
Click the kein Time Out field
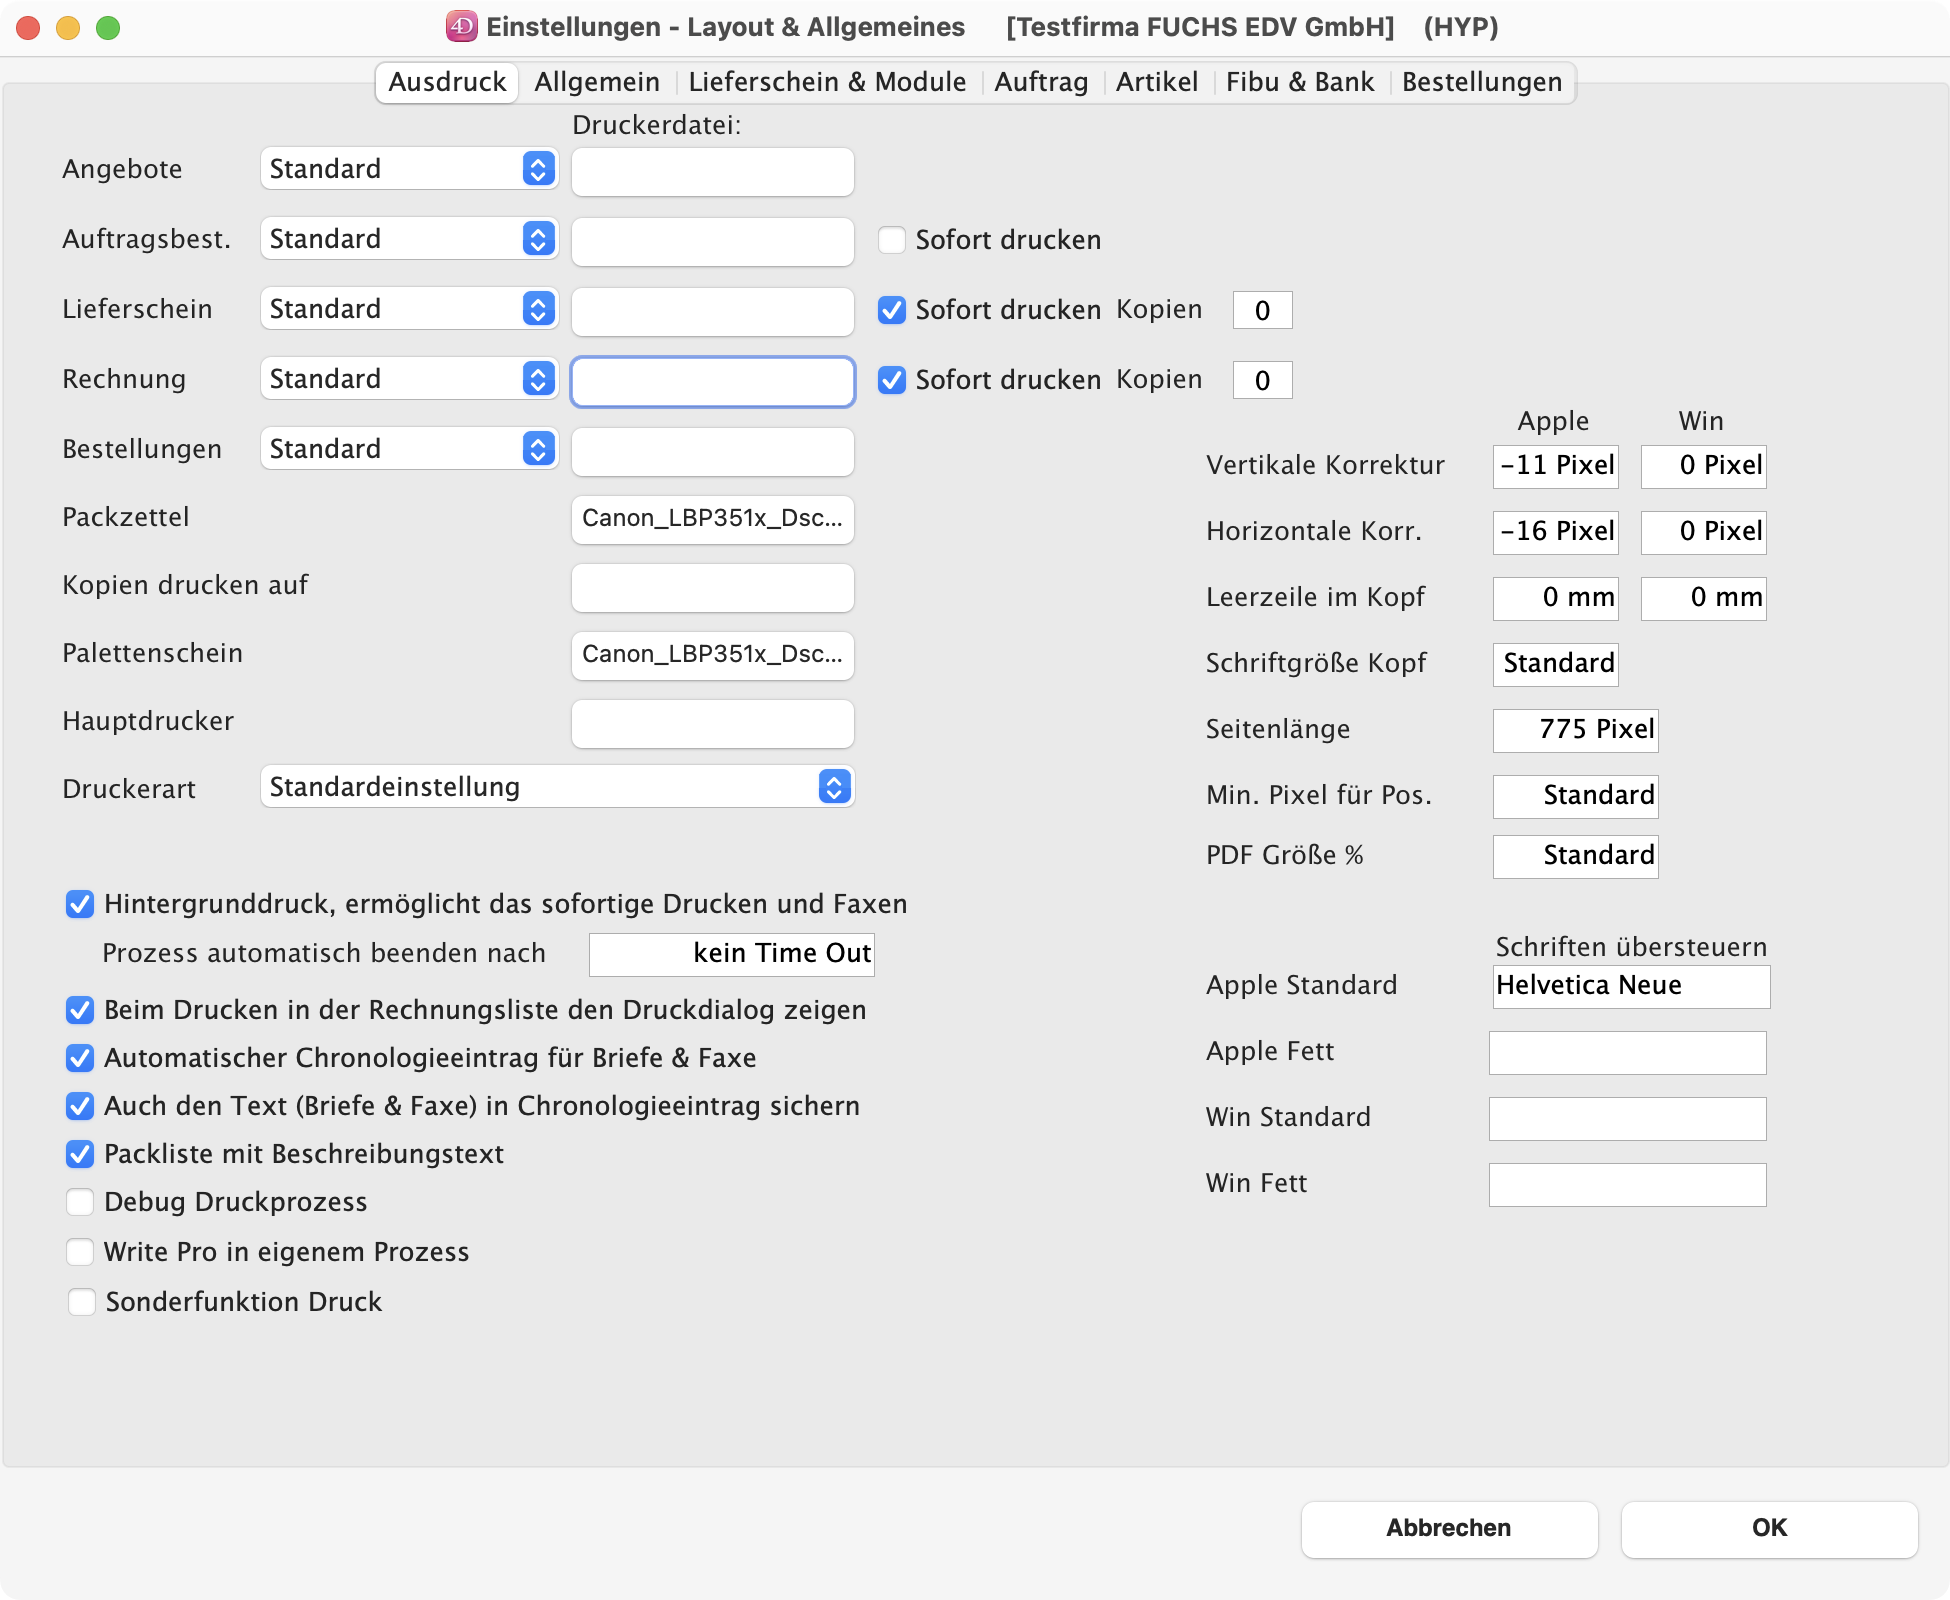click(x=731, y=954)
